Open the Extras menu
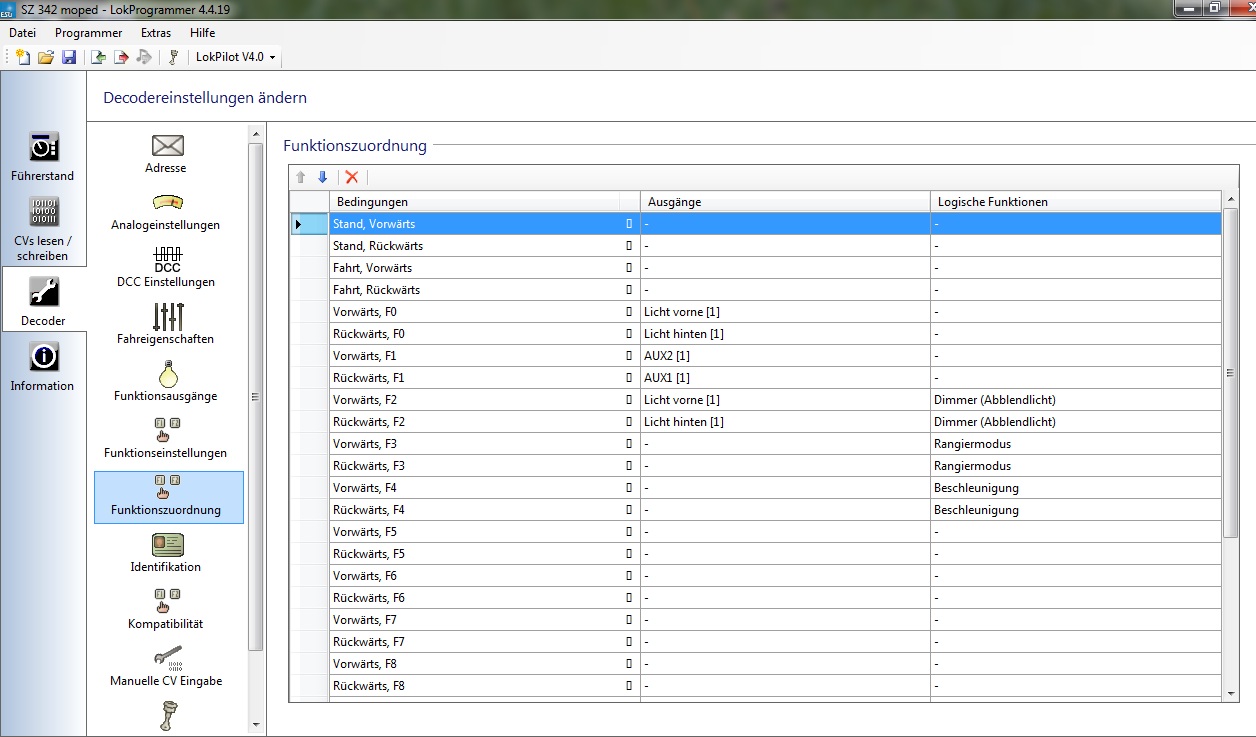The height and width of the screenshot is (737, 1256). pos(156,33)
